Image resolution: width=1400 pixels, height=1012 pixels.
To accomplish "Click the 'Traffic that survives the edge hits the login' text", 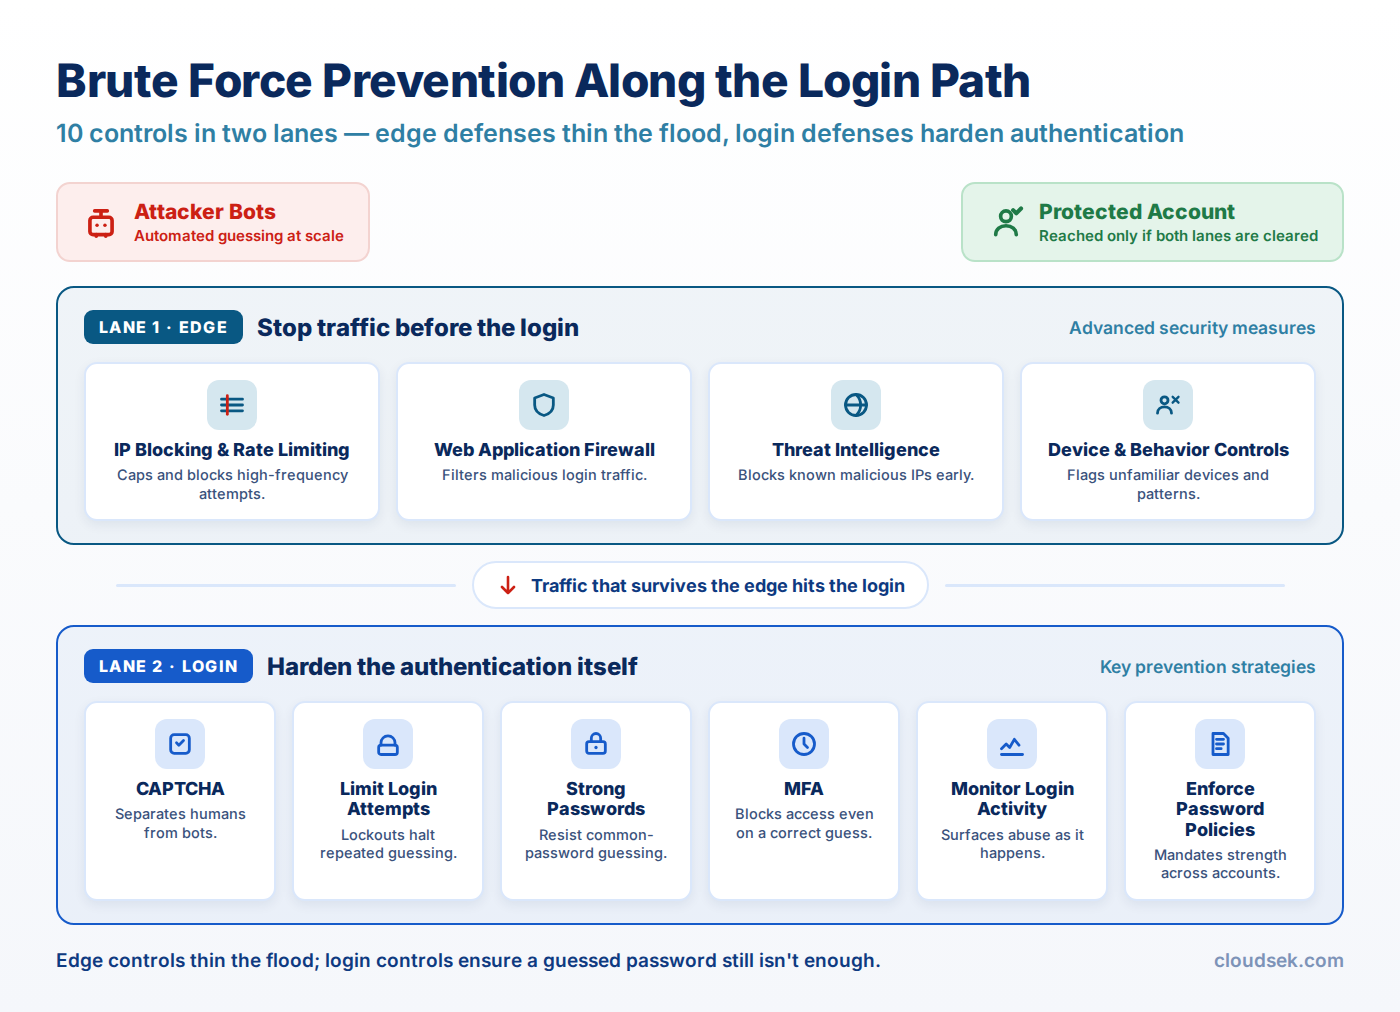I will point(718,586).
